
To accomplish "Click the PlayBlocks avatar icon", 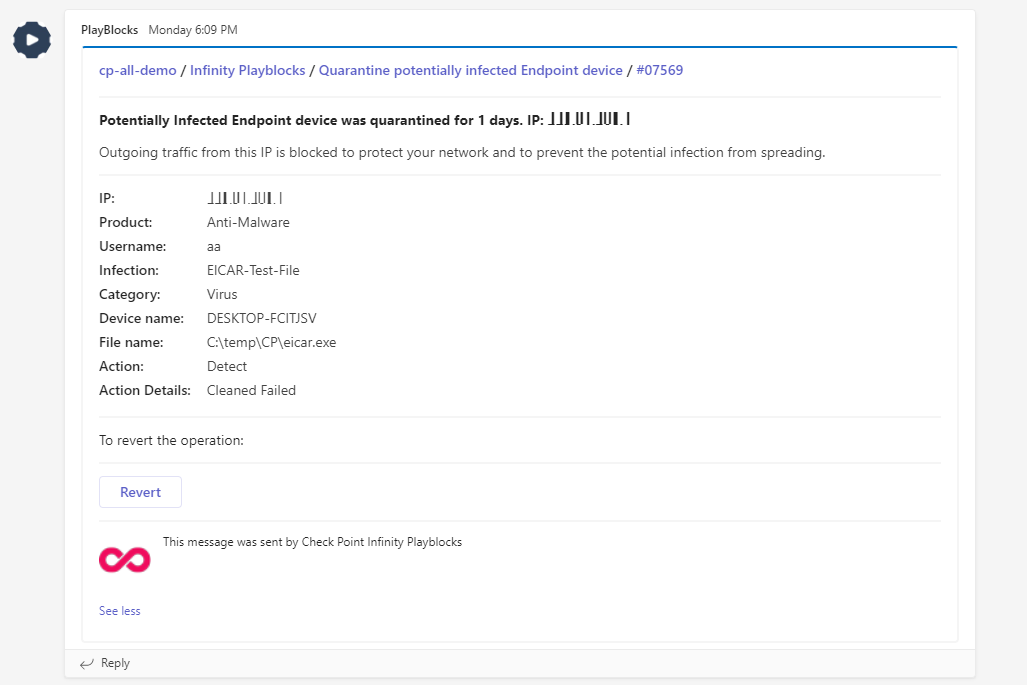I will pos(31,40).
